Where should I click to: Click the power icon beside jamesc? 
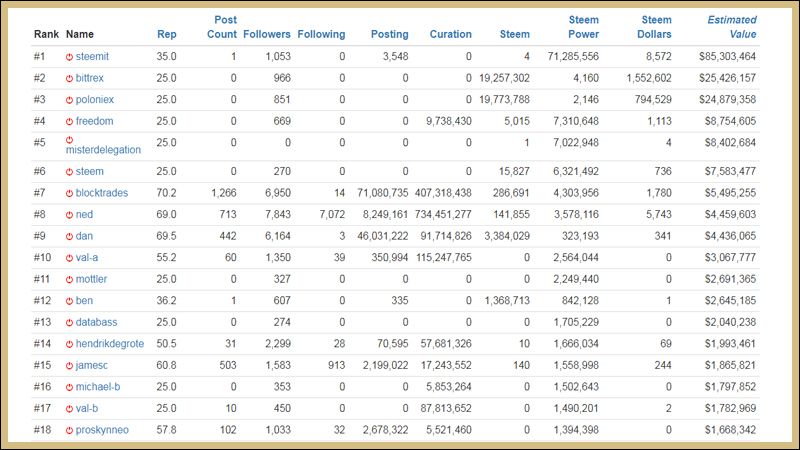[69, 366]
